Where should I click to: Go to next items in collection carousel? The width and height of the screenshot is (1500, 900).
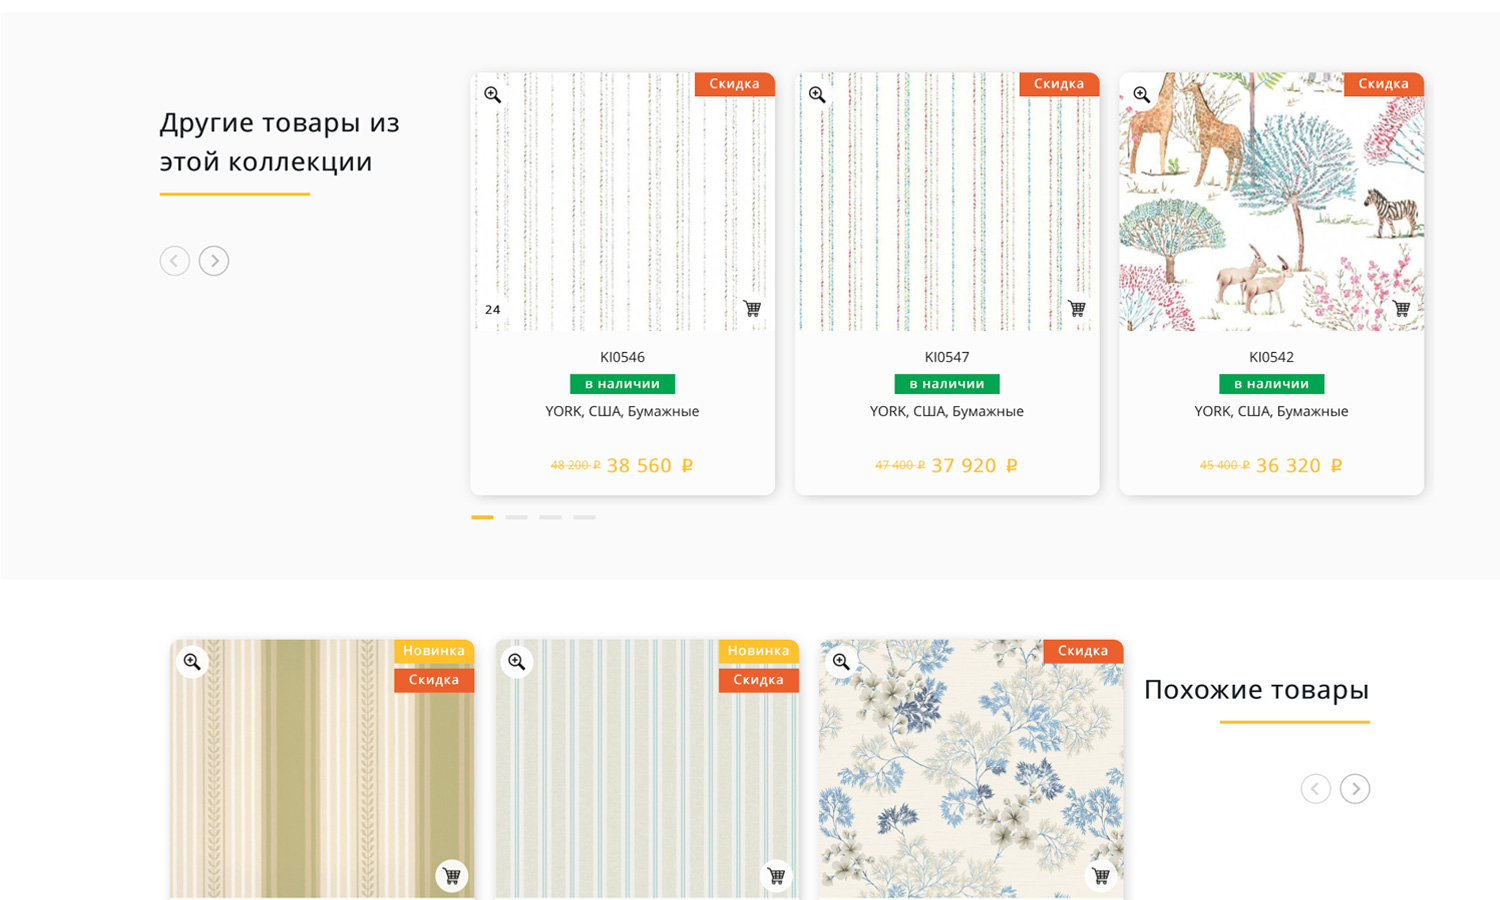click(x=214, y=261)
